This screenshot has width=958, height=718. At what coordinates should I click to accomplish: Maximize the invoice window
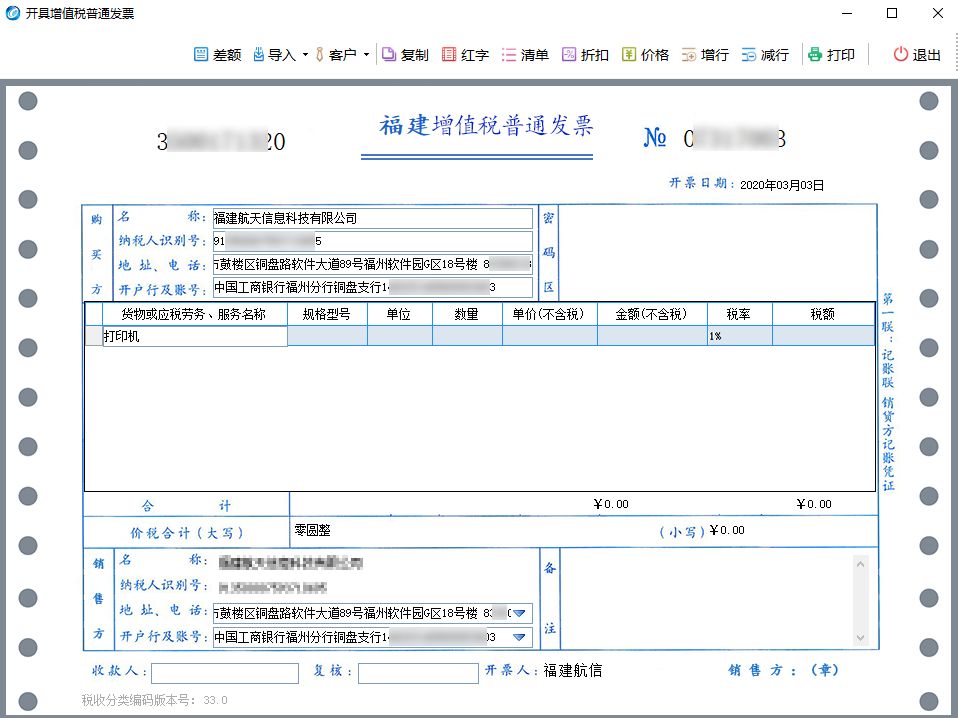892,13
